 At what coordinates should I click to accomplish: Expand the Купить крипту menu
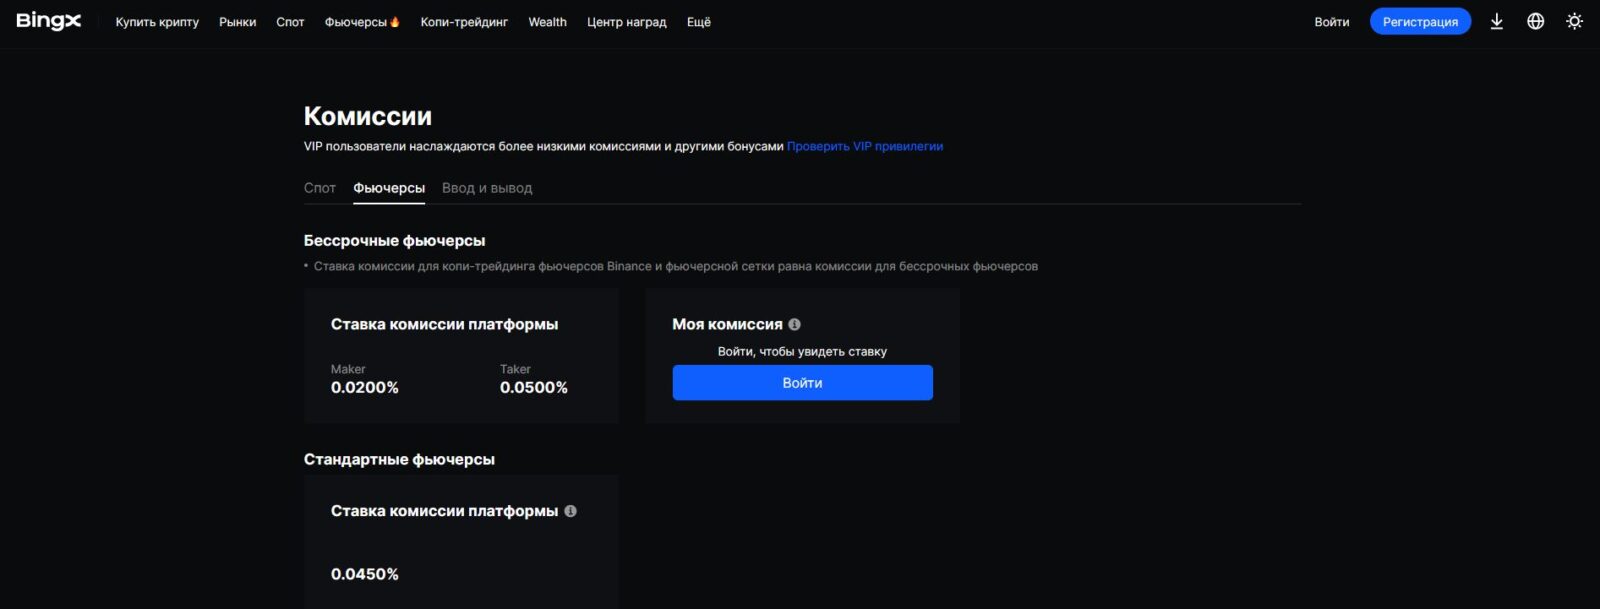(x=157, y=22)
